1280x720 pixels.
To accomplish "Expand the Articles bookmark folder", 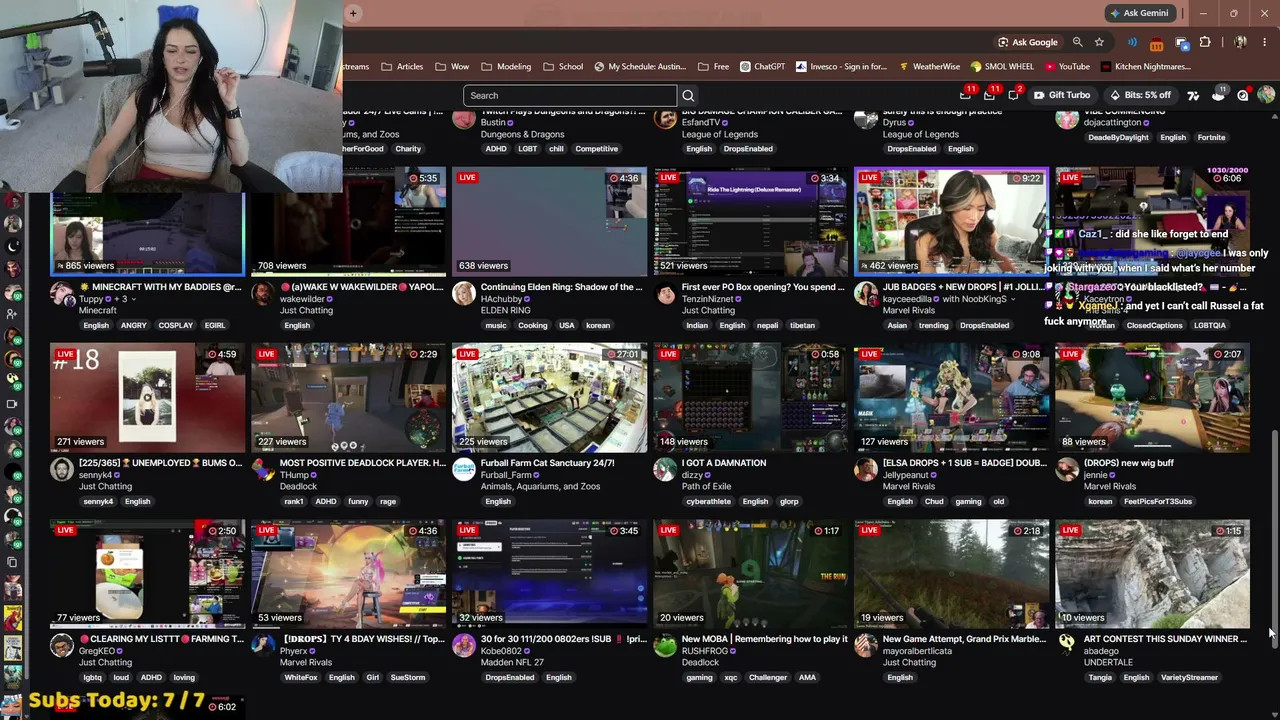I will [x=402, y=67].
